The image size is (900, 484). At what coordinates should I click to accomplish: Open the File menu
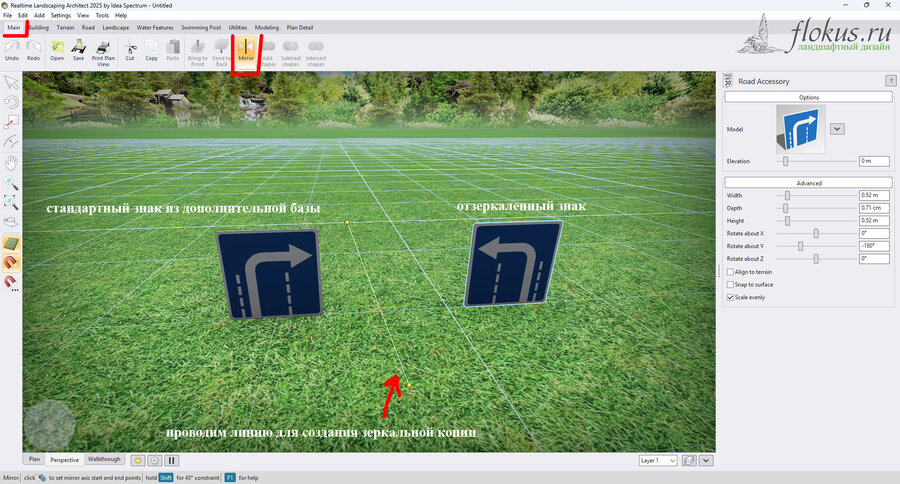pos(7,16)
